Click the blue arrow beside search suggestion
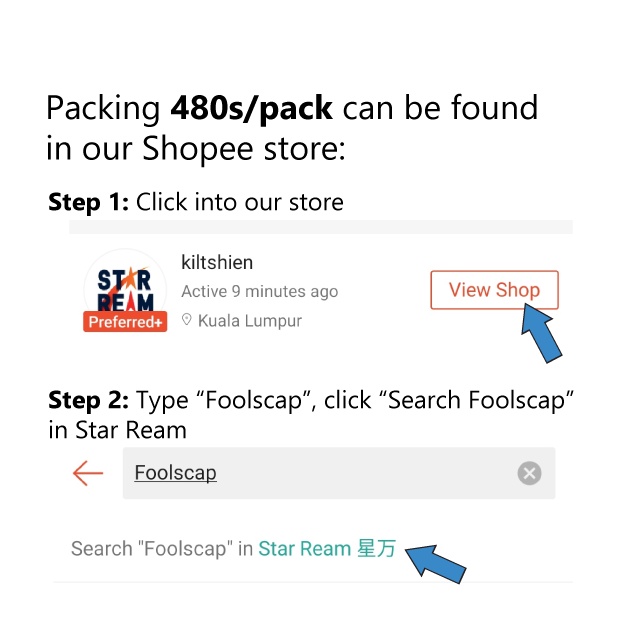Image resolution: width=626 pixels, height=626 pixels. coord(435,561)
